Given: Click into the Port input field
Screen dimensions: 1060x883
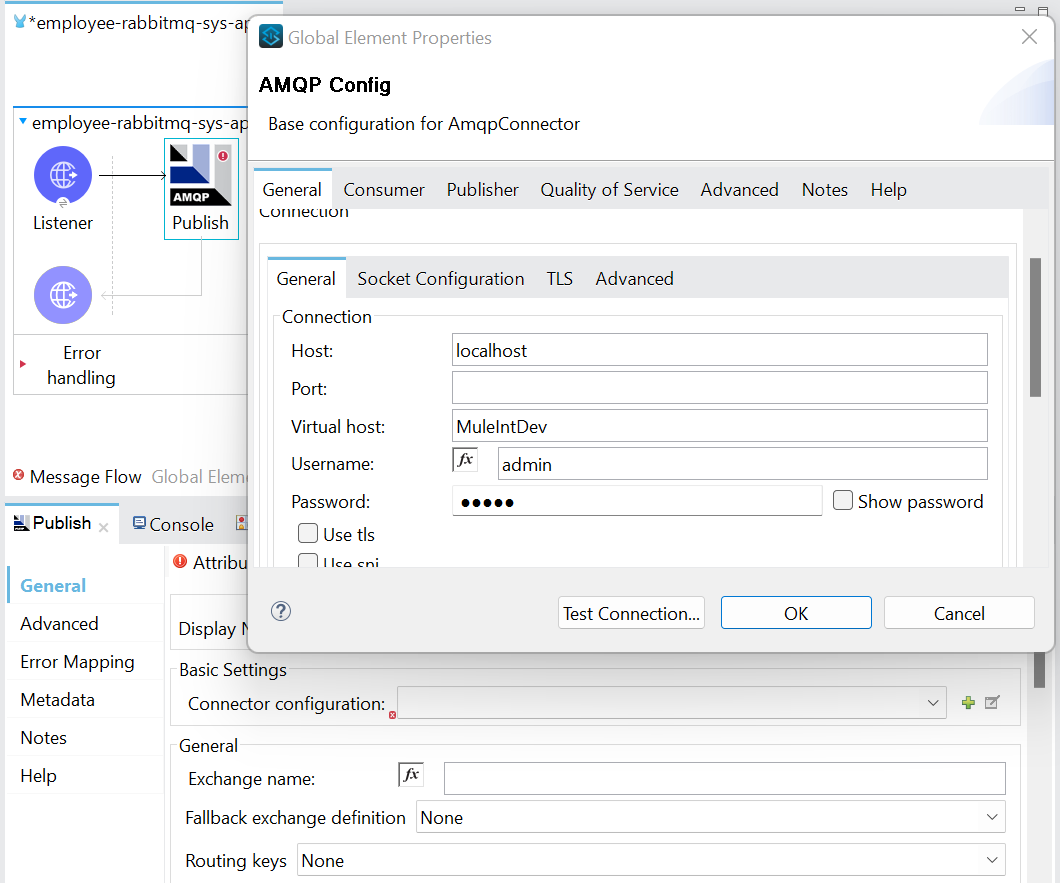Looking at the screenshot, I should 719,388.
